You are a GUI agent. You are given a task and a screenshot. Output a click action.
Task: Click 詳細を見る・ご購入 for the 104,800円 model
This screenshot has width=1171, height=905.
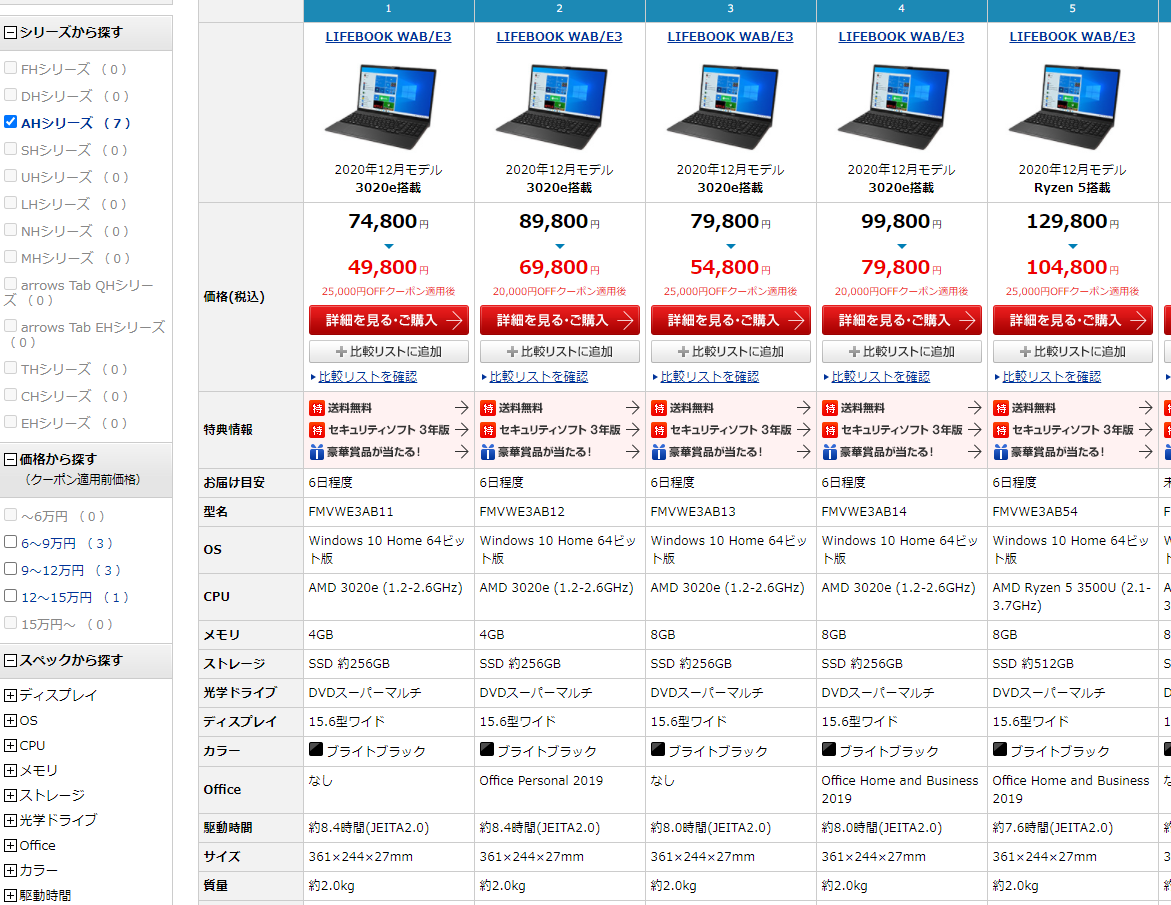coord(1073,320)
